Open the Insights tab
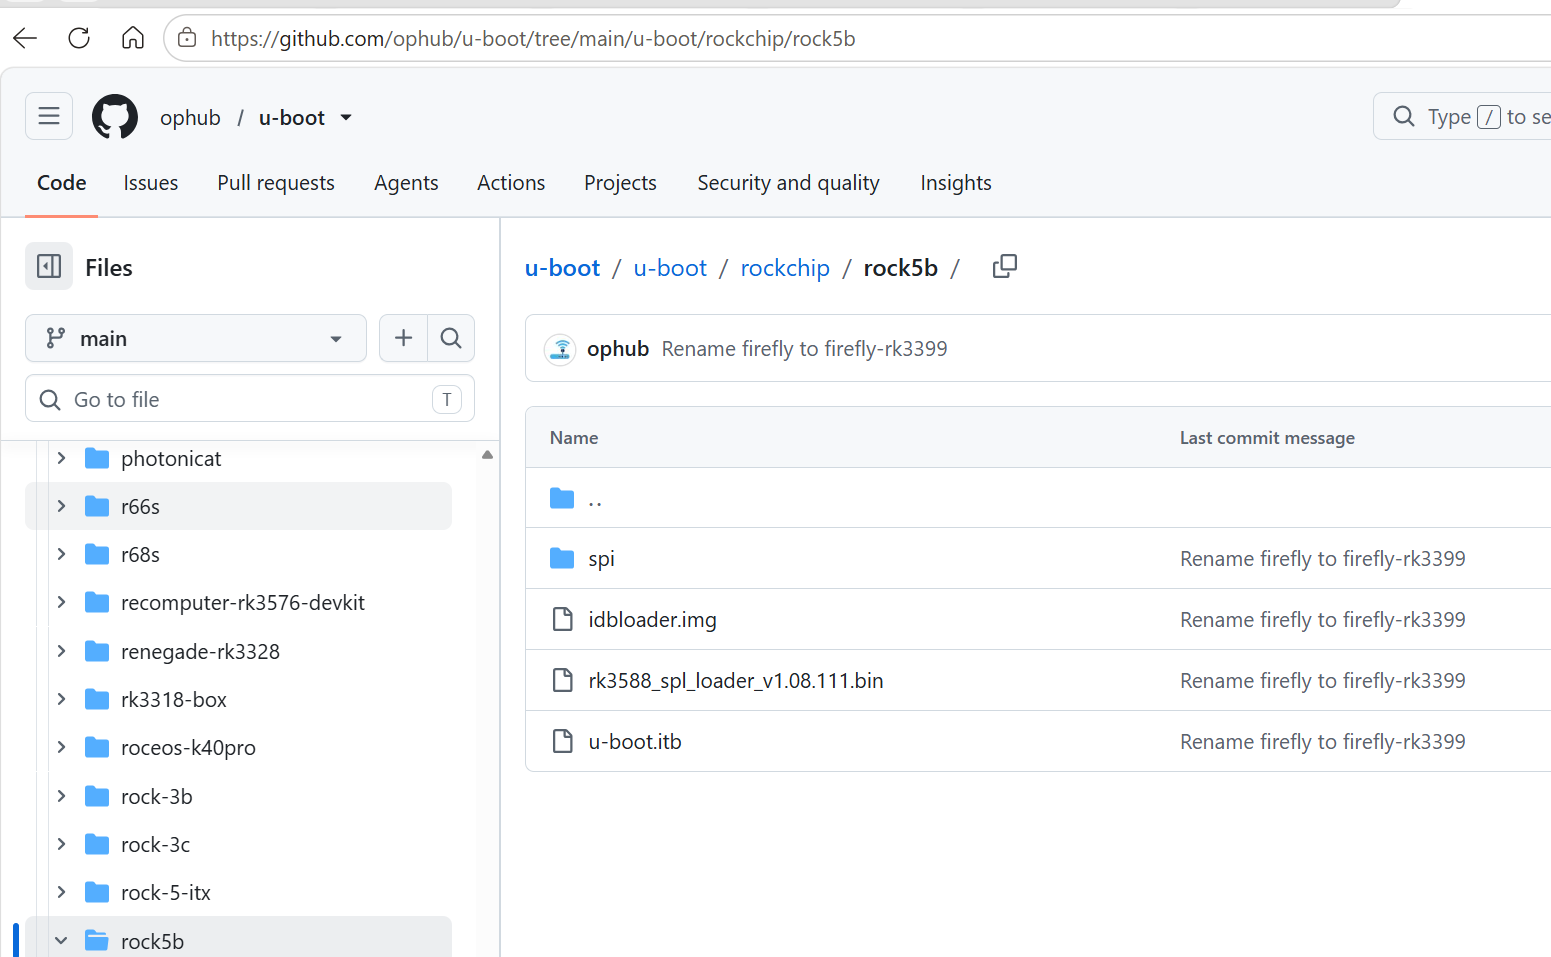The width and height of the screenshot is (1551, 957). [x=956, y=183]
